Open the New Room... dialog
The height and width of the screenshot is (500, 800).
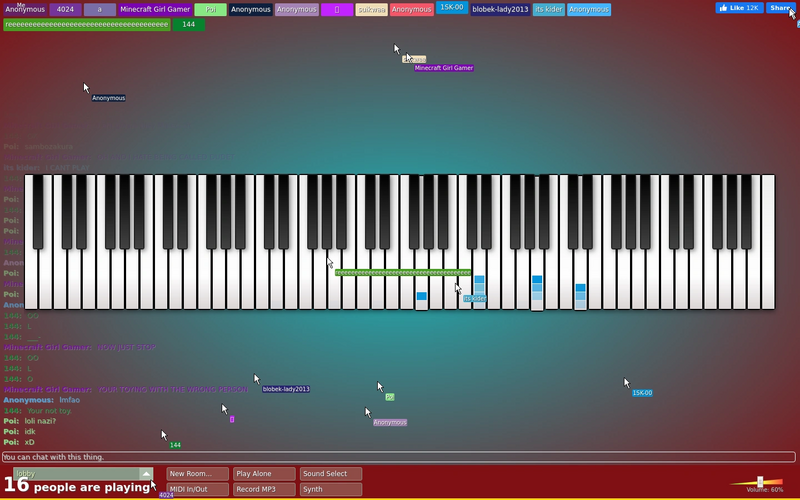click(x=197, y=473)
